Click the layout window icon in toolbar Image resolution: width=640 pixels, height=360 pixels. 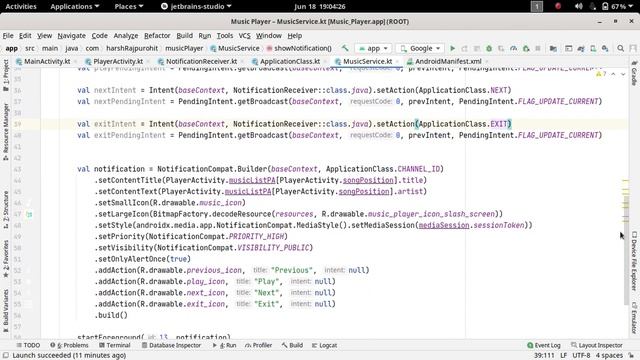[x=569, y=48]
